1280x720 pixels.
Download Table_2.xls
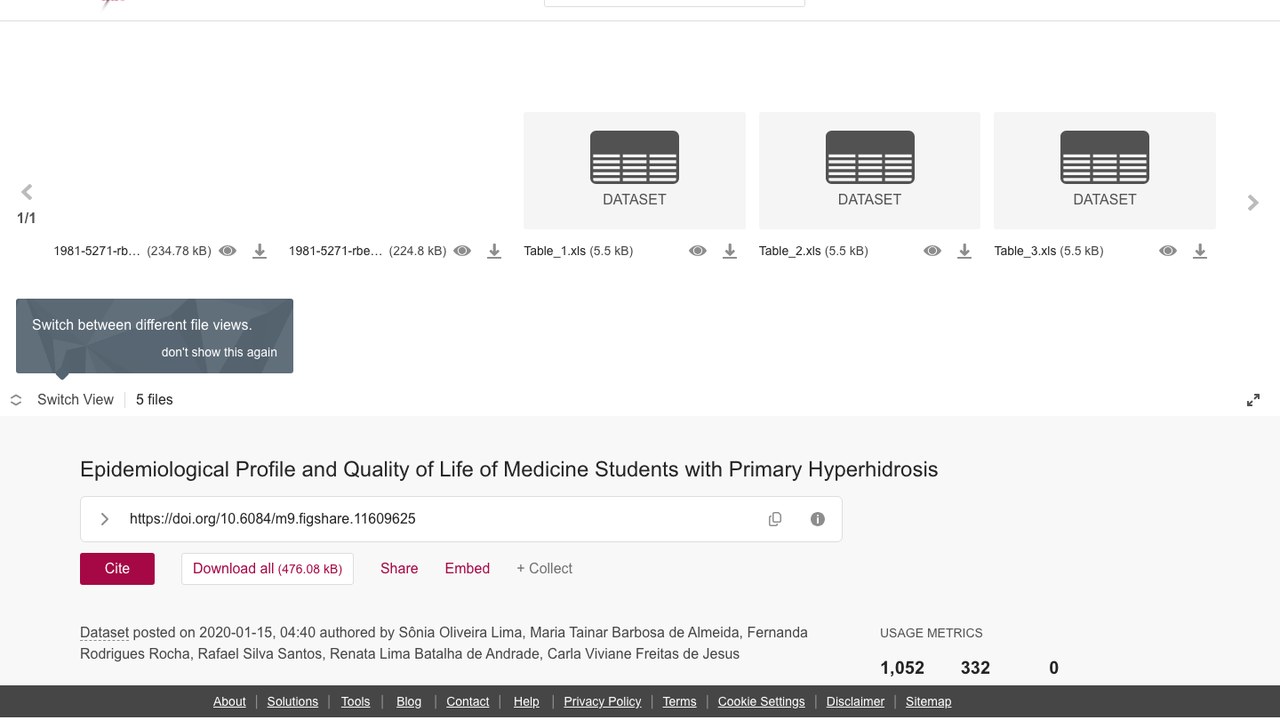pos(964,251)
